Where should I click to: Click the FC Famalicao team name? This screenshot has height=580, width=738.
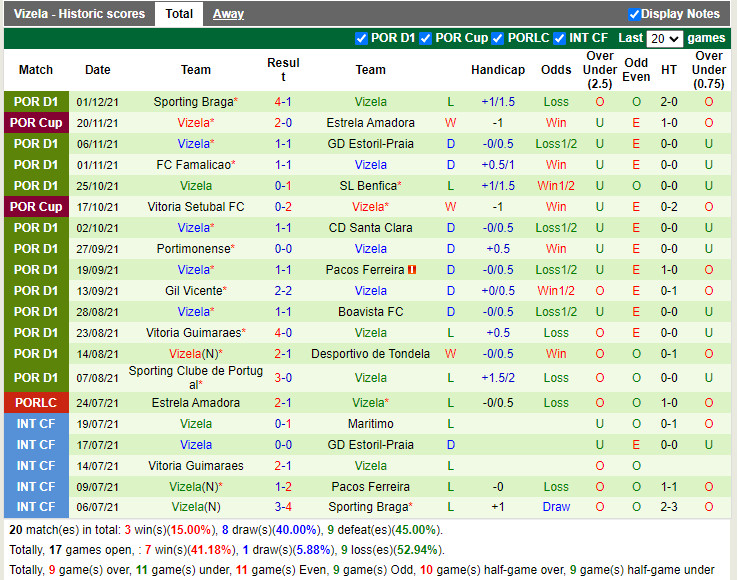click(194, 165)
